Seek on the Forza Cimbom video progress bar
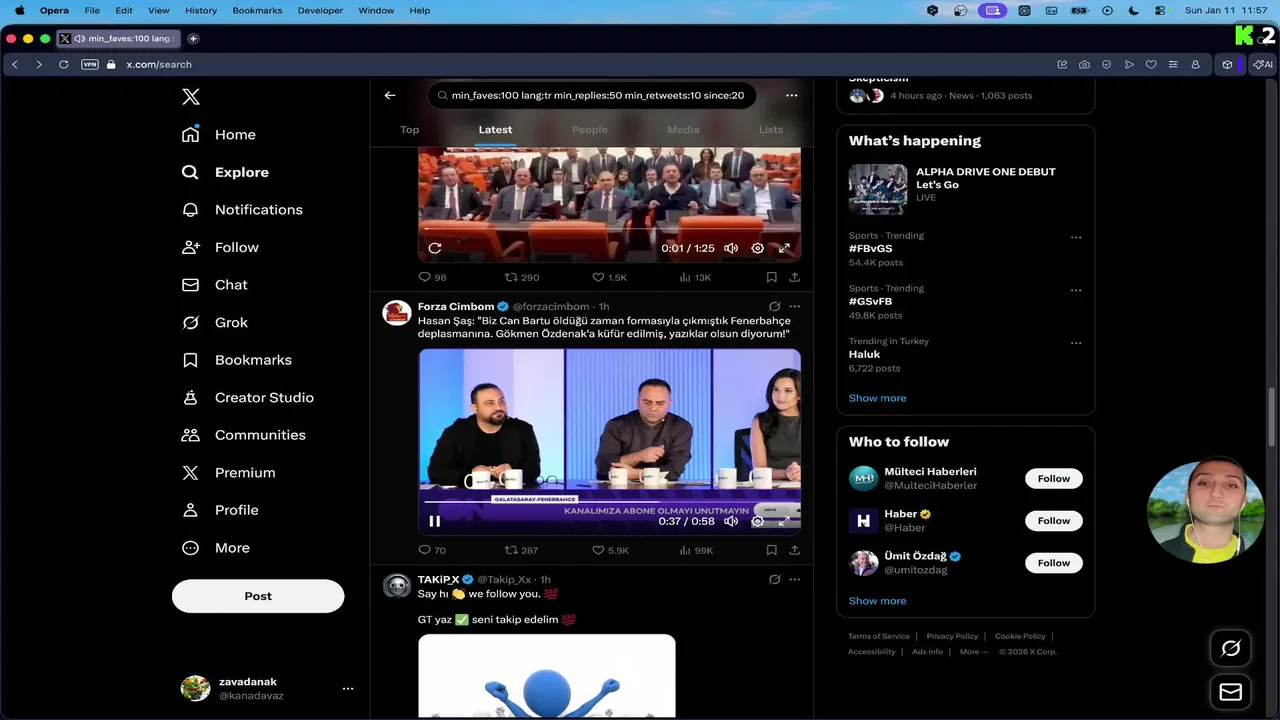This screenshot has height=720, width=1280. pos(609,501)
